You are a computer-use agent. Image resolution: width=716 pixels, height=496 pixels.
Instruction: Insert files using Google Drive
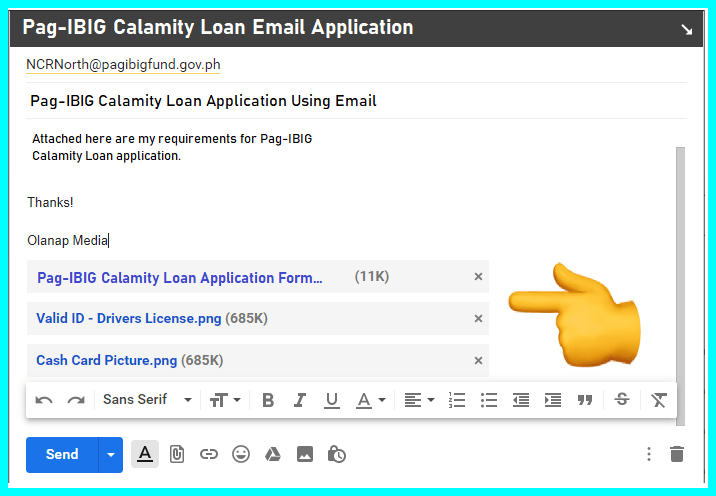(273, 454)
